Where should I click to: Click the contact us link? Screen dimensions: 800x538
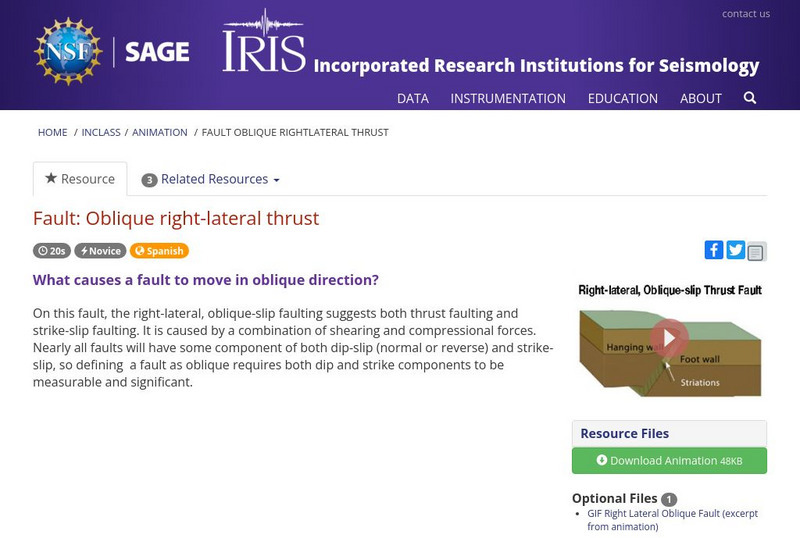coord(745,14)
